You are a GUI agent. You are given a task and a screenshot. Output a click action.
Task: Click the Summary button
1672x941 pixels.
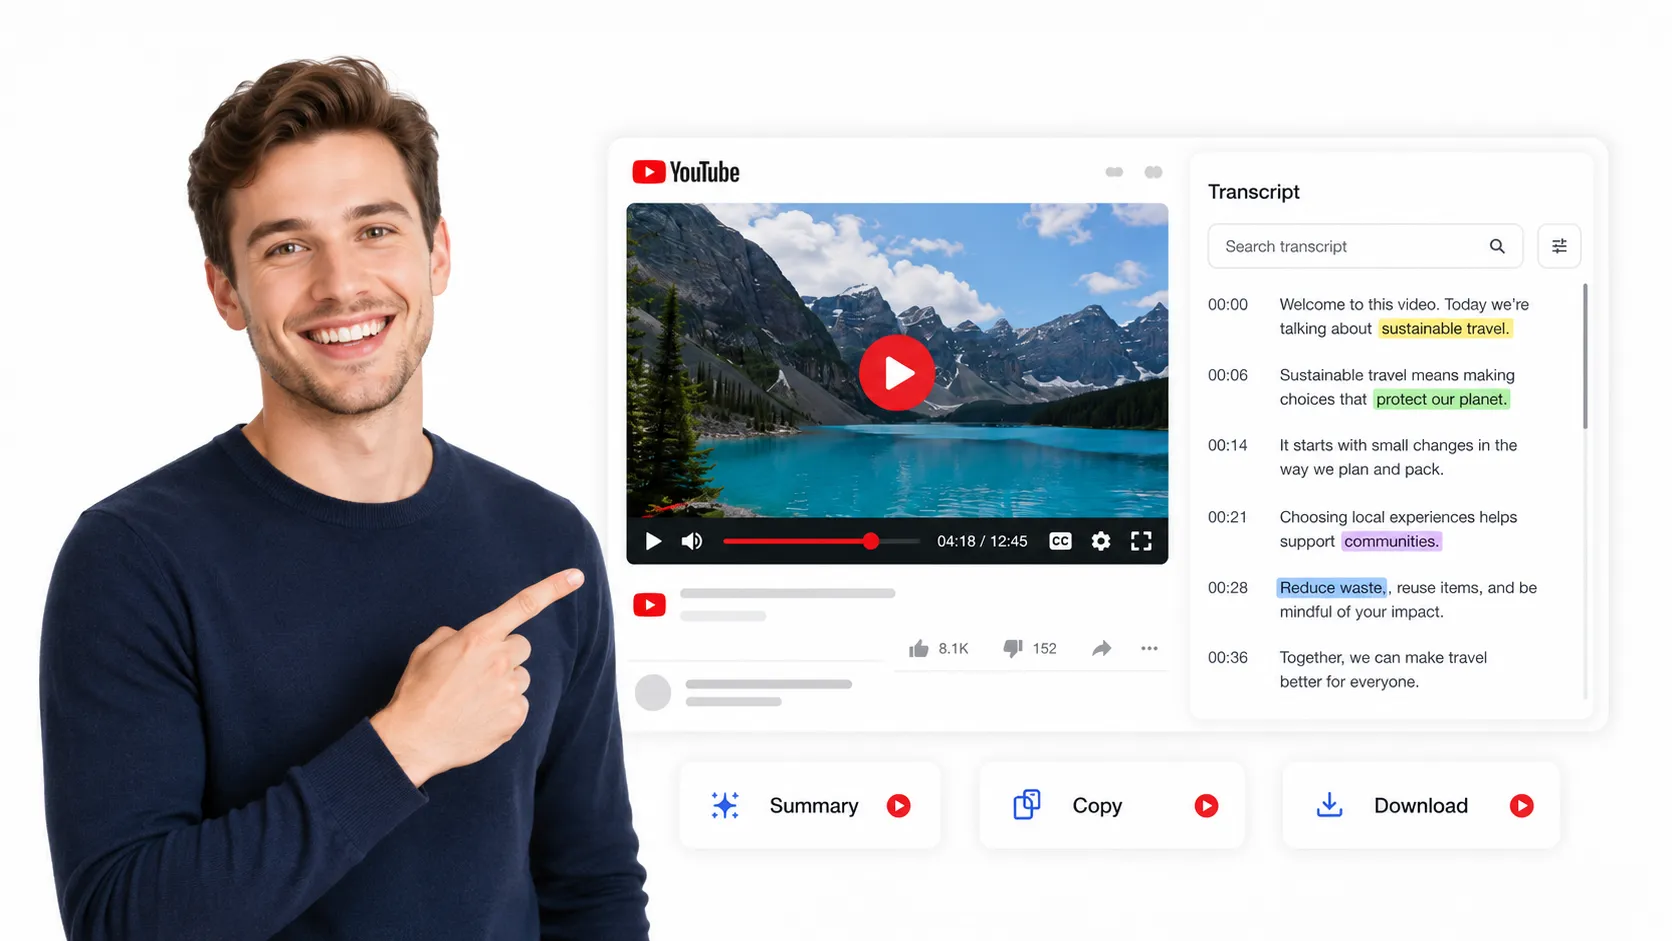tap(810, 806)
